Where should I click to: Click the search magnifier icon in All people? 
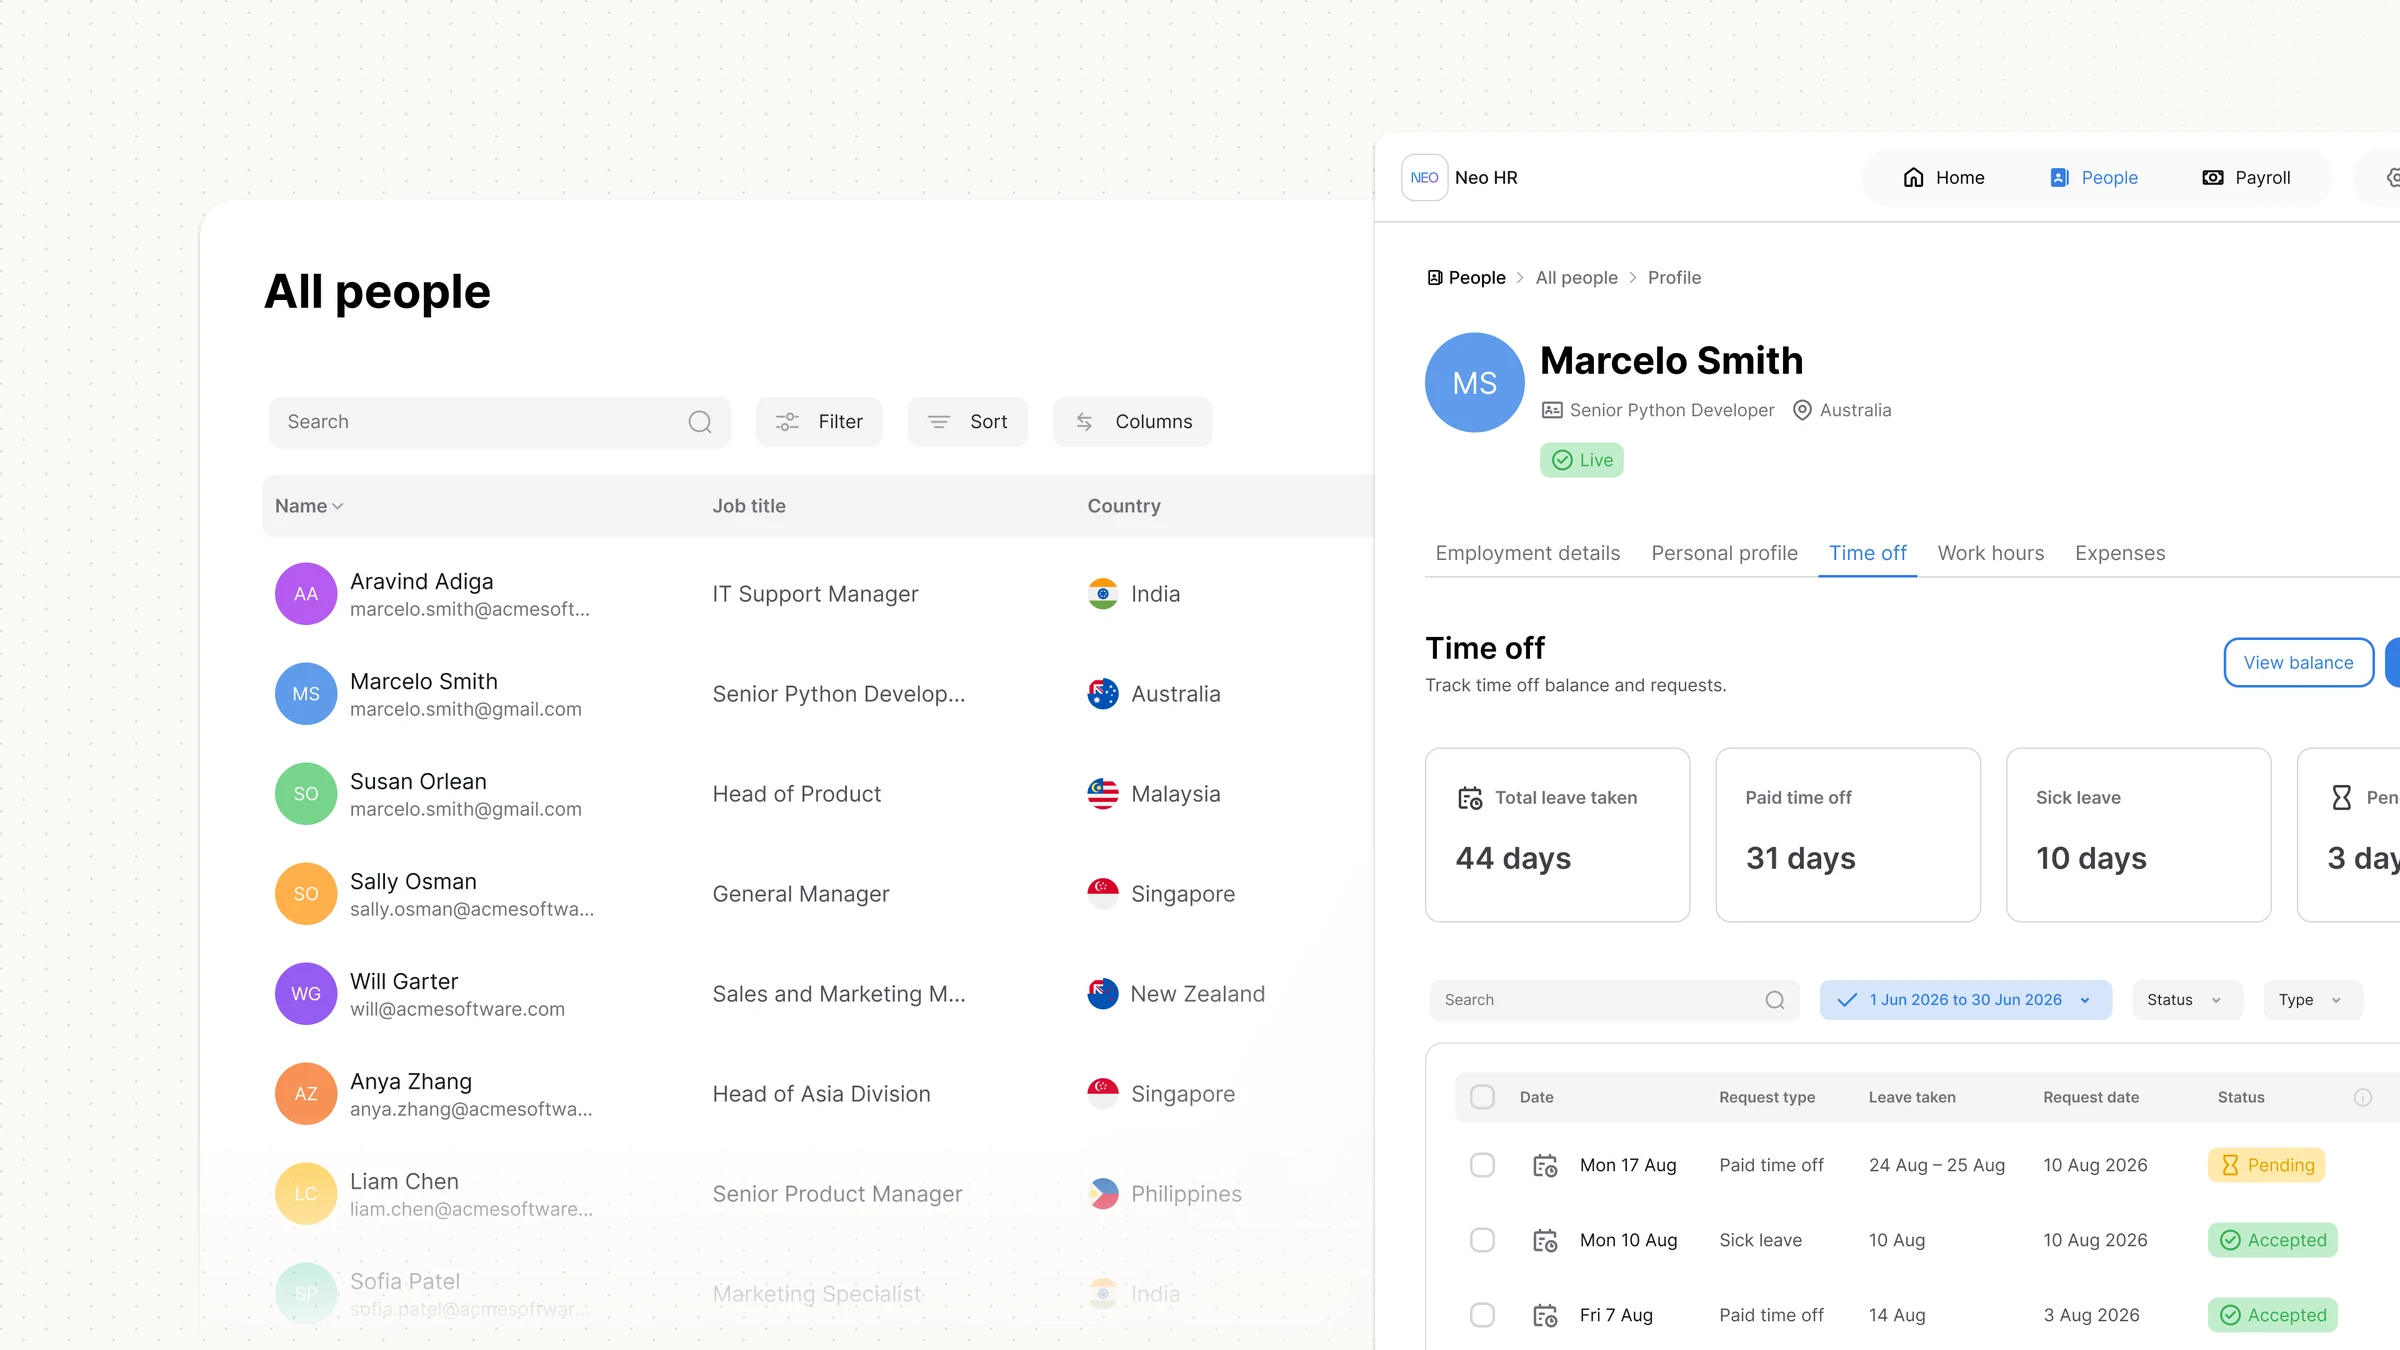(x=700, y=422)
